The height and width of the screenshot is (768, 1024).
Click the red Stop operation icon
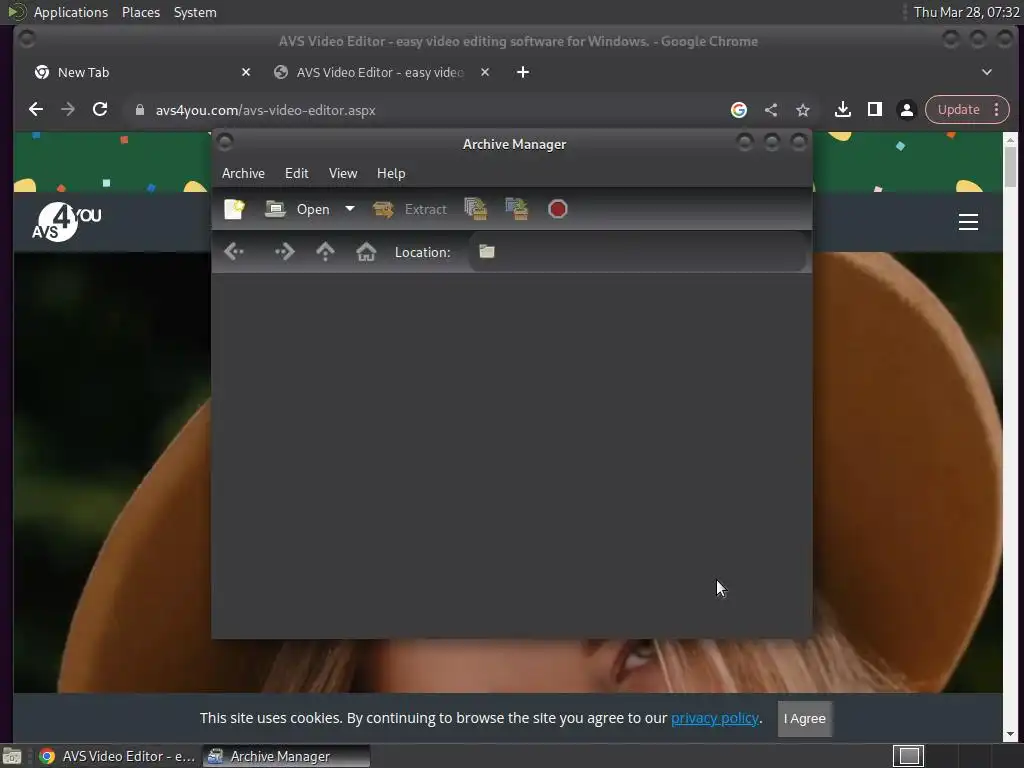558,209
